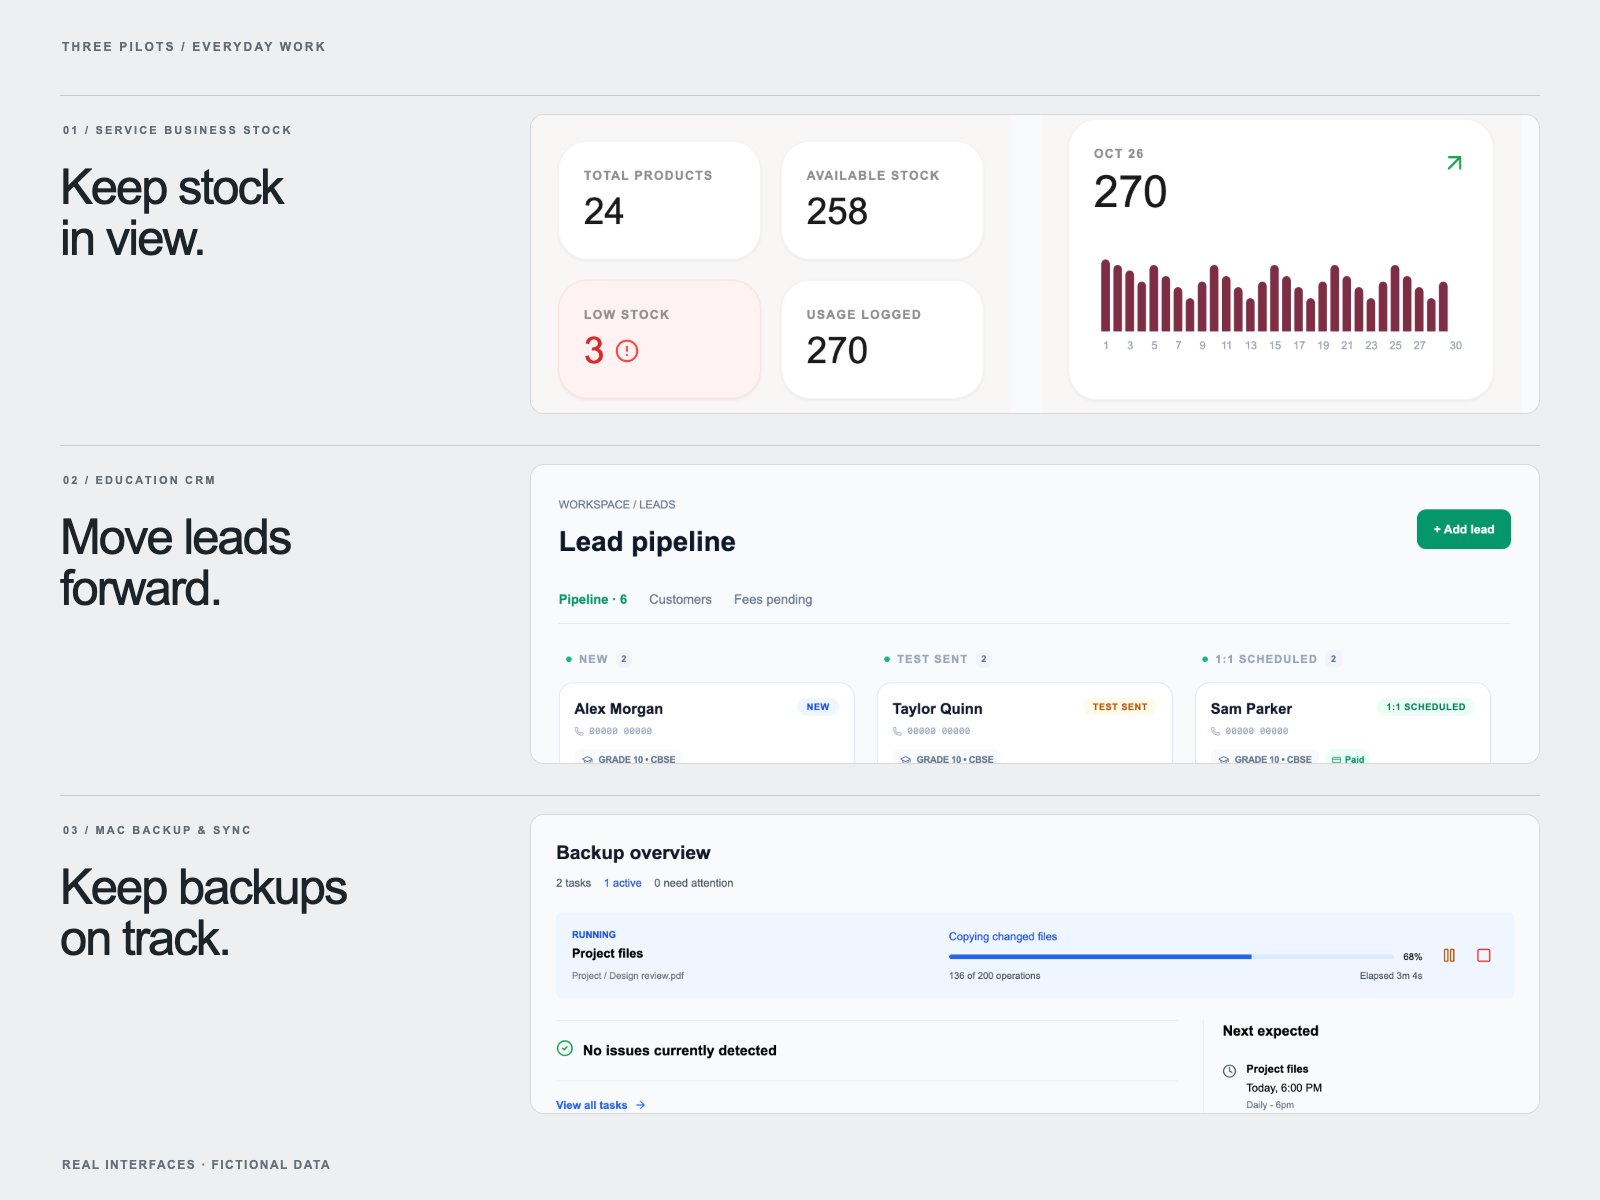Stop the running Project files backup
1600x1200 pixels.
click(x=1484, y=956)
